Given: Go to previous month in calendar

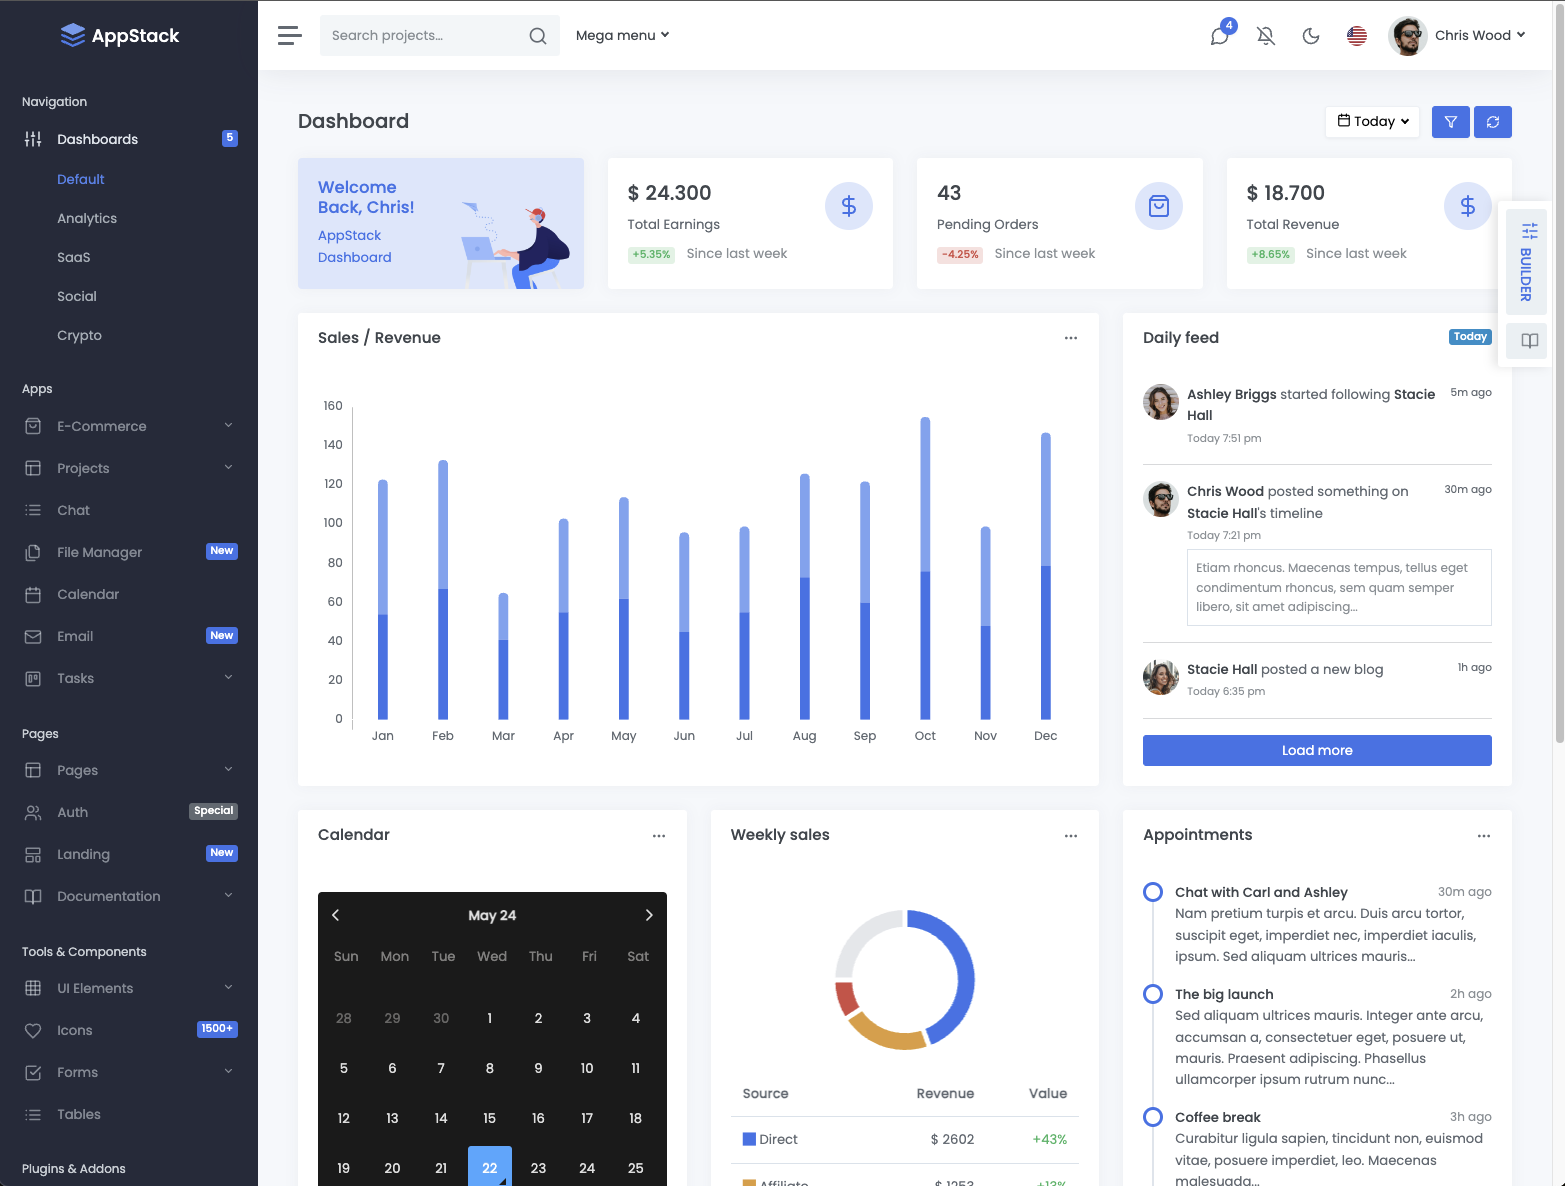Looking at the screenshot, I should [336, 915].
